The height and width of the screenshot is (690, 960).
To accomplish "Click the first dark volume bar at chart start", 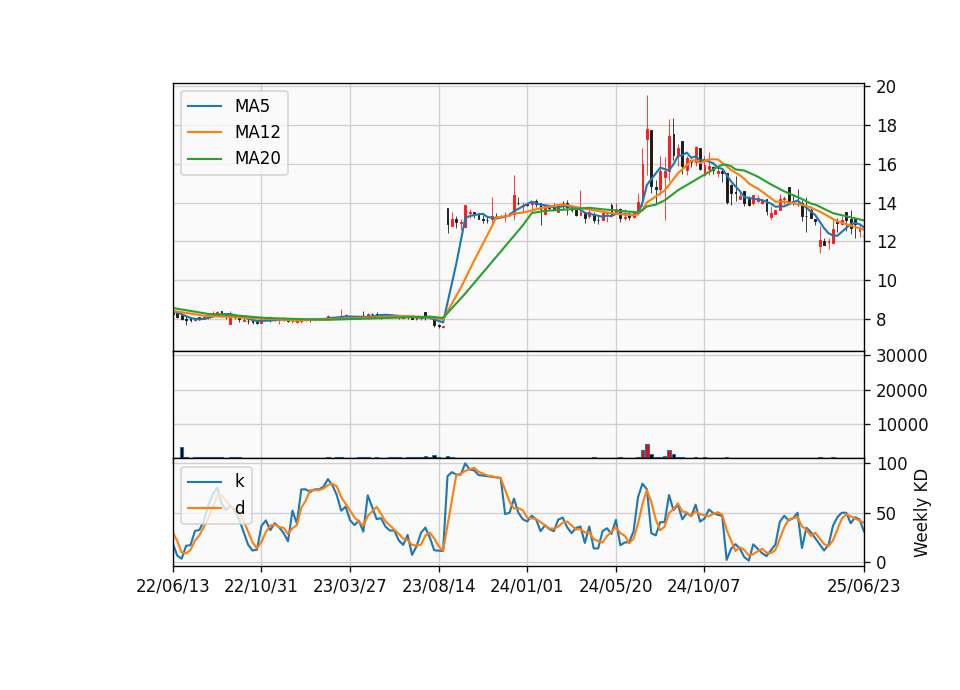I will point(182,452).
